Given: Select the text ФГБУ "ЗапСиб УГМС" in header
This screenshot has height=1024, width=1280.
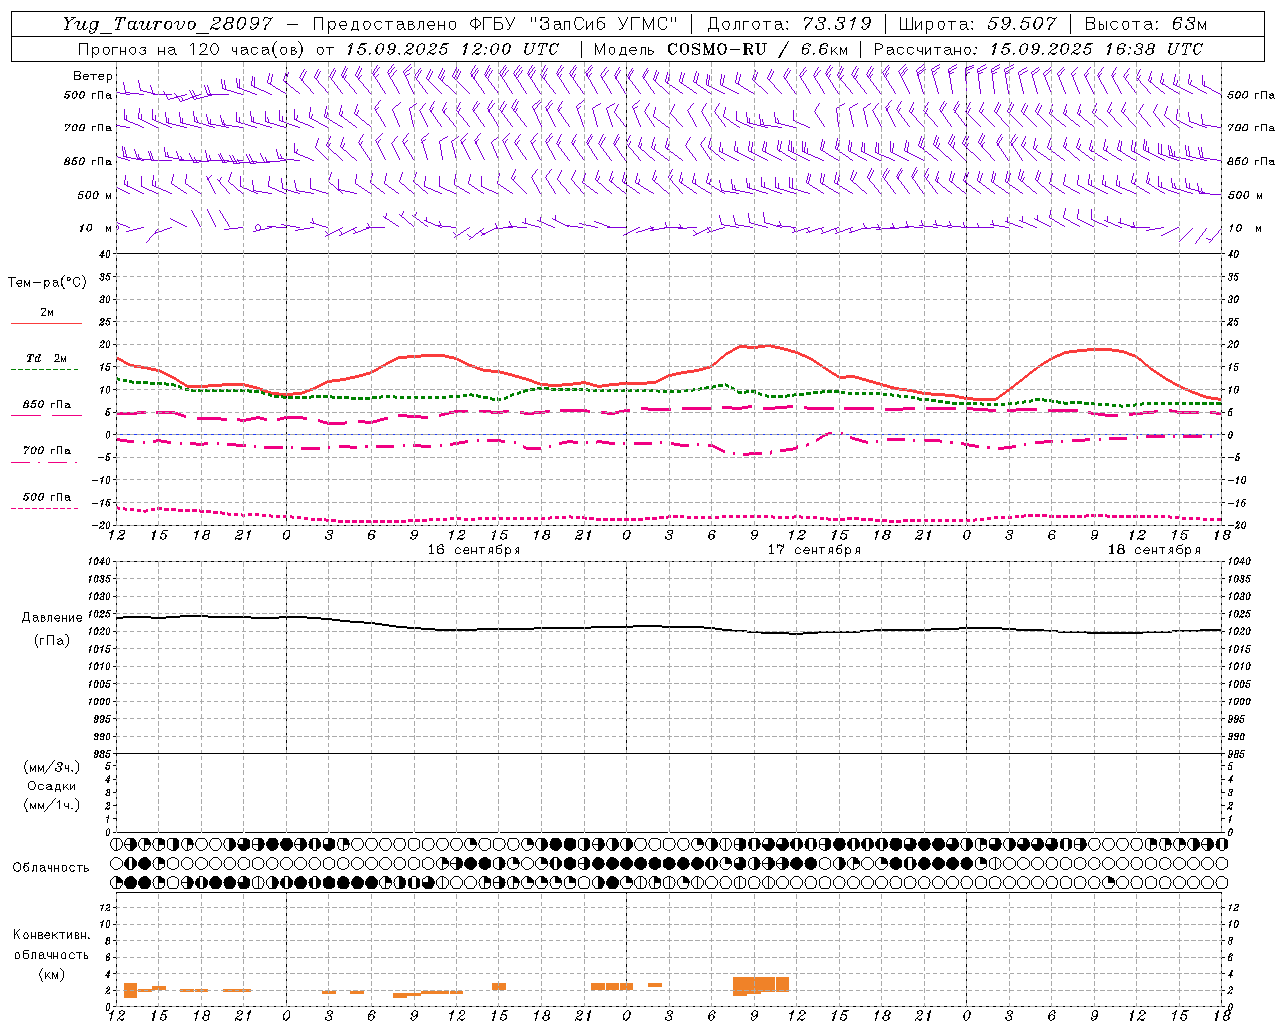Looking at the screenshot, I should 574,24.
